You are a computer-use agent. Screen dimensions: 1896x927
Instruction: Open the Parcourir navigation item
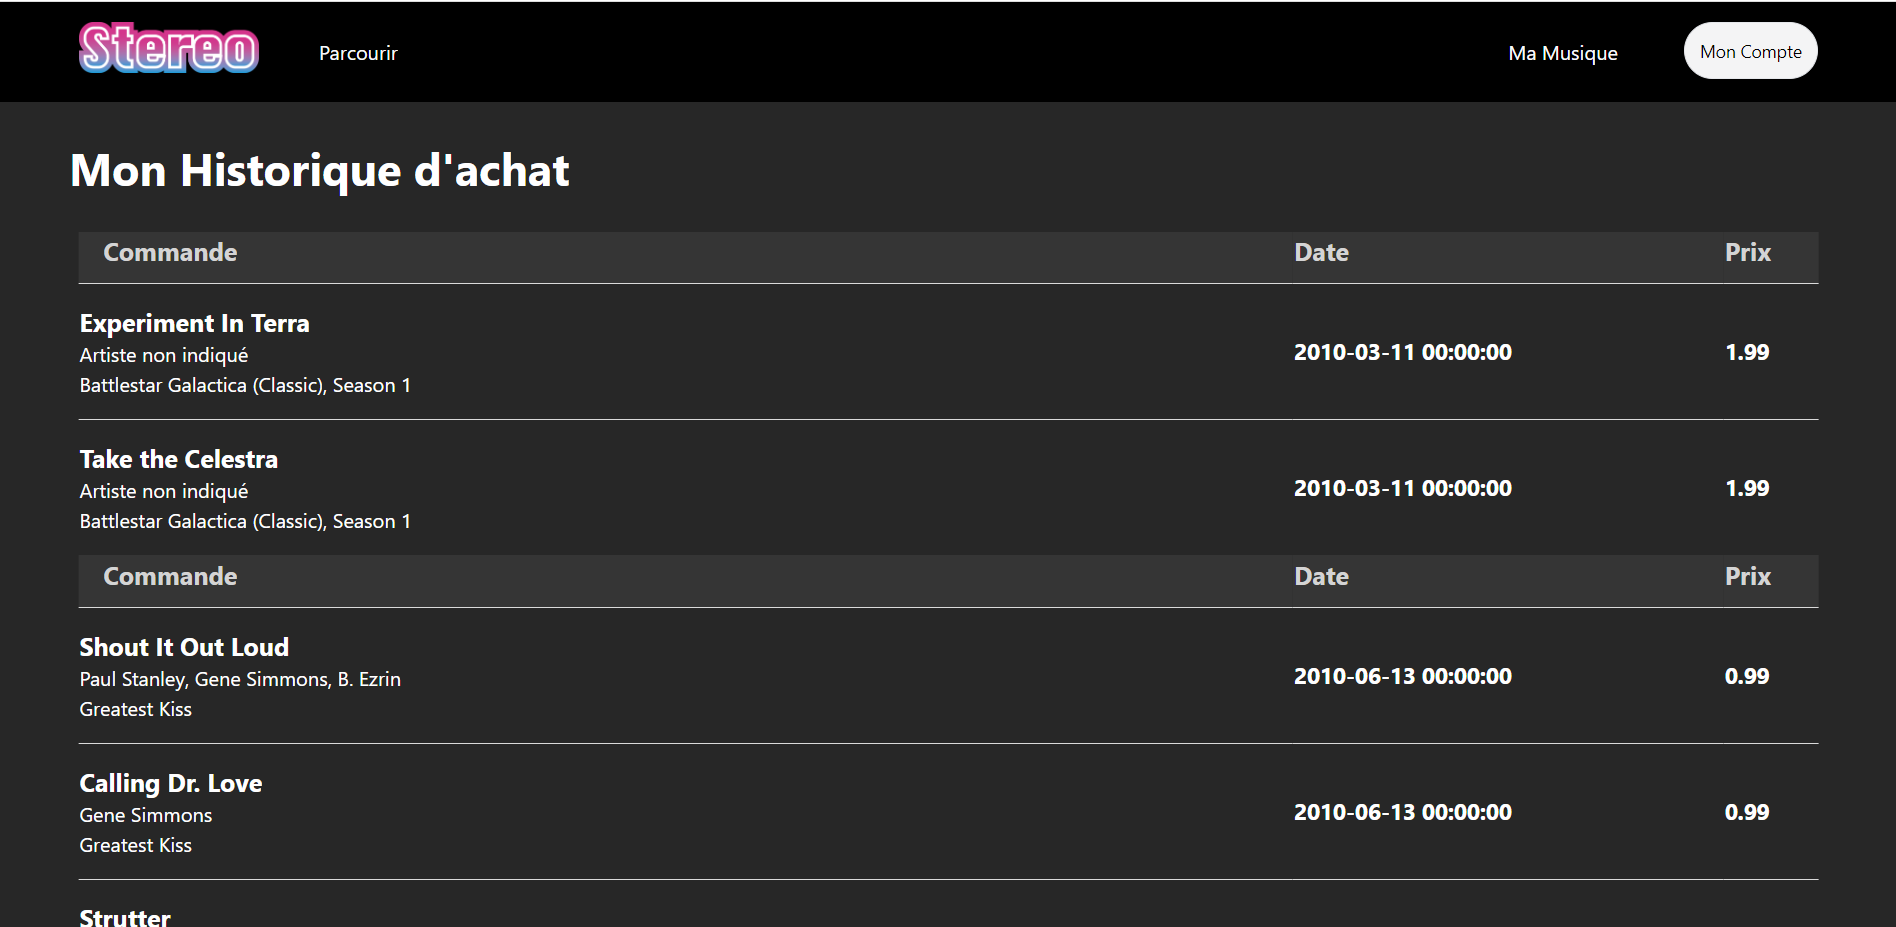tap(357, 52)
